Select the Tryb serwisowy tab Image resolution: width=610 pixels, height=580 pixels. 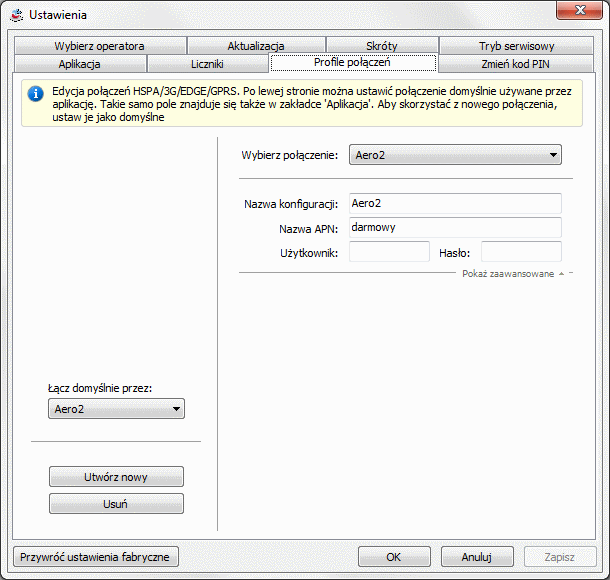click(x=516, y=46)
